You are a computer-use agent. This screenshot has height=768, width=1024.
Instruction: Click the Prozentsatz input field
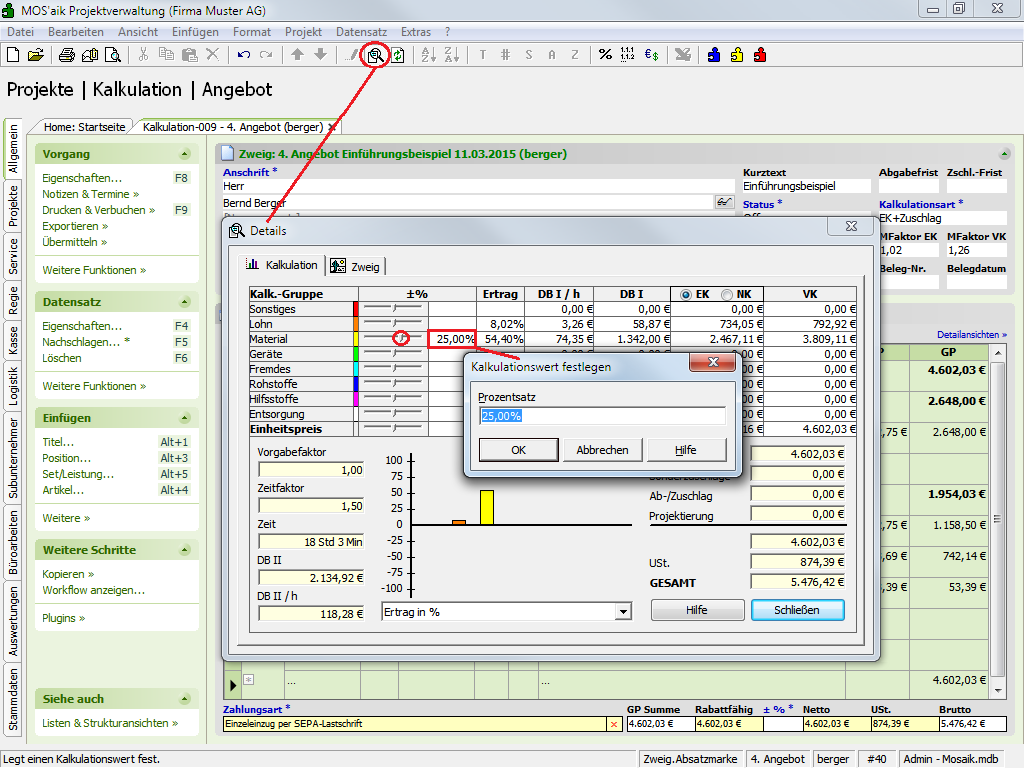click(x=602, y=416)
